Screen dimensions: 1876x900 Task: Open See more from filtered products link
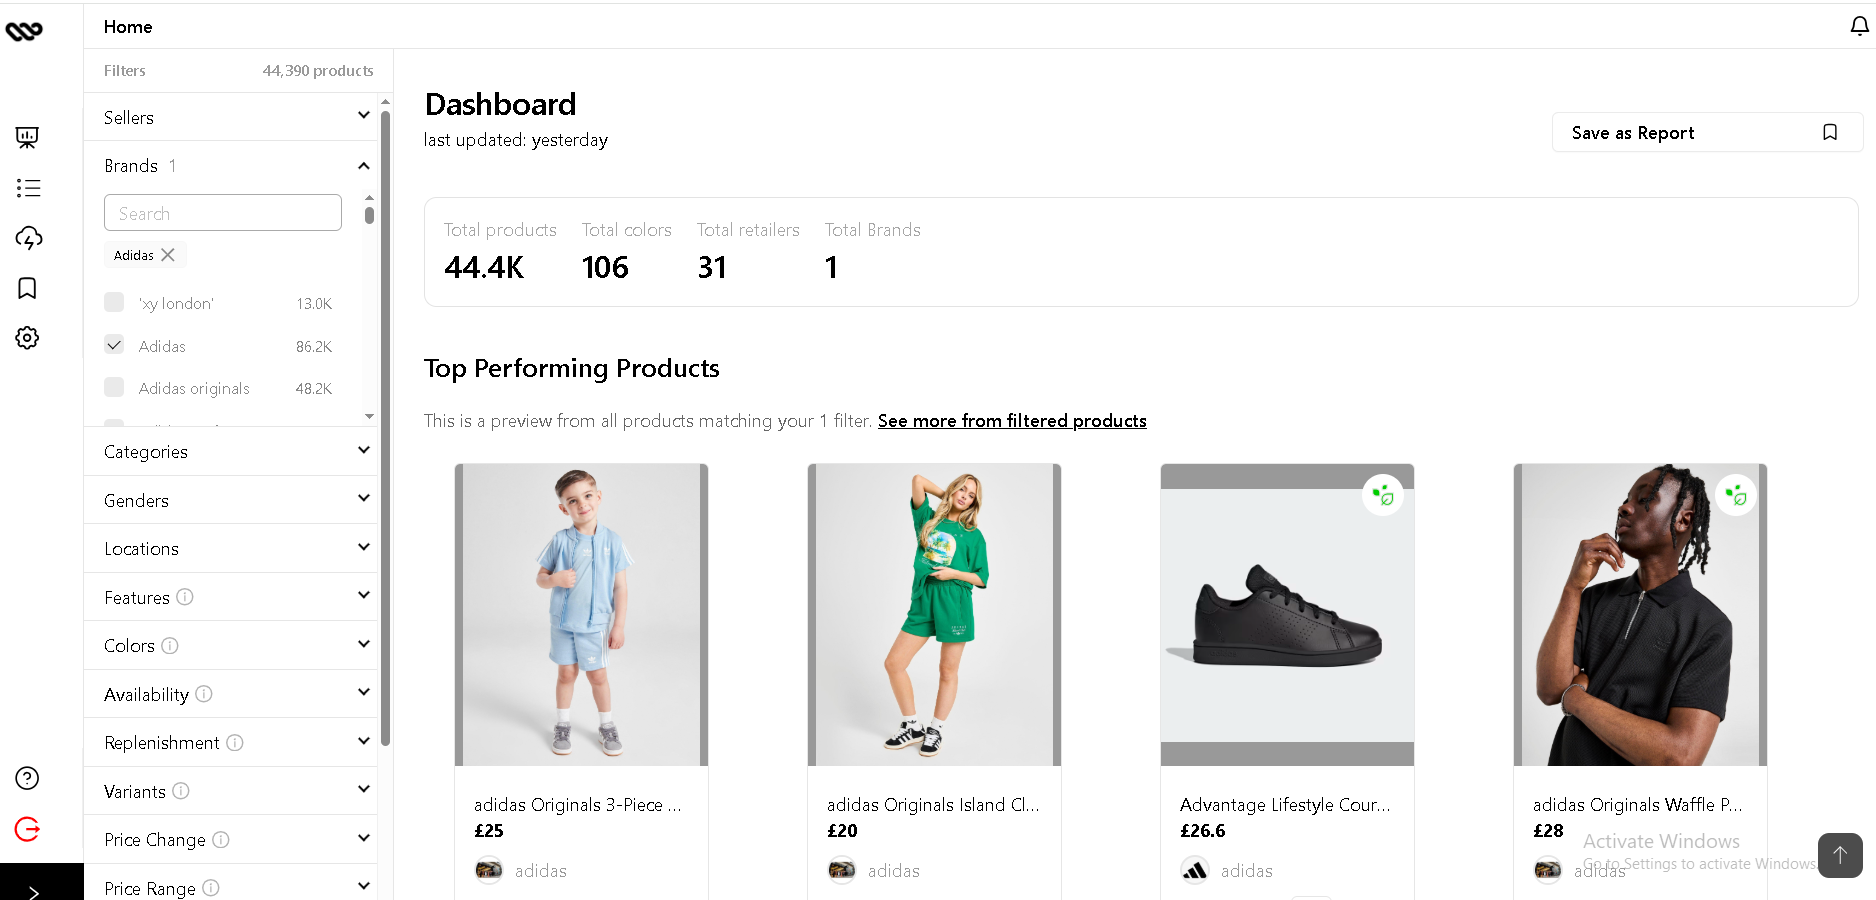pyautogui.click(x=1012, y=421)
